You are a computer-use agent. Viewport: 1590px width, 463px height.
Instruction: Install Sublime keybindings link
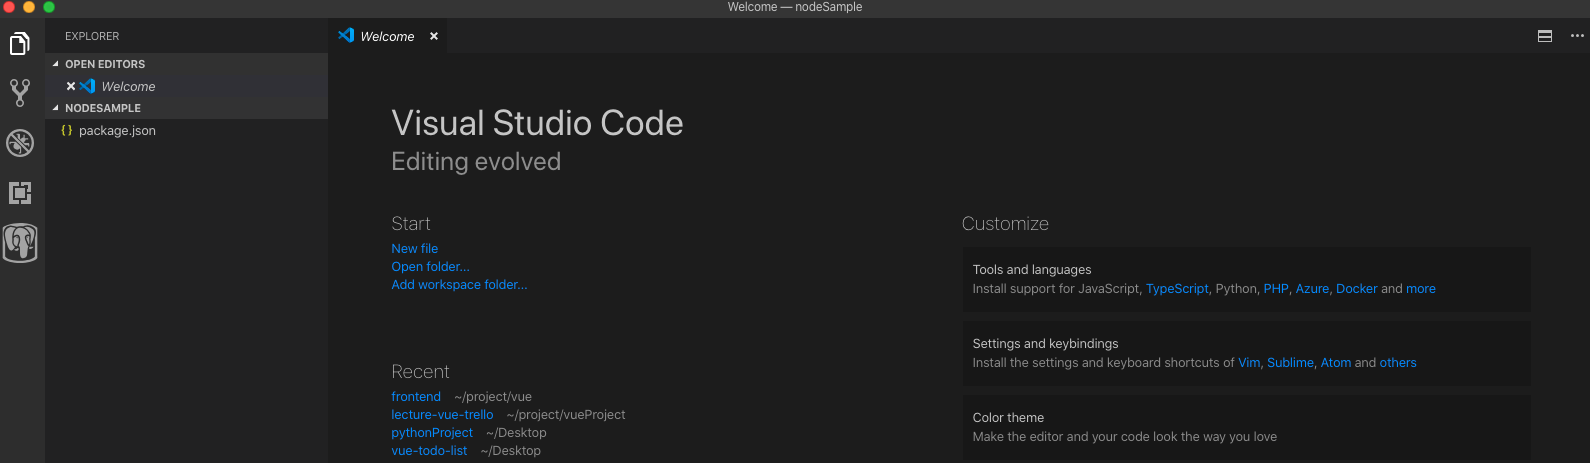click(1290, 363)
